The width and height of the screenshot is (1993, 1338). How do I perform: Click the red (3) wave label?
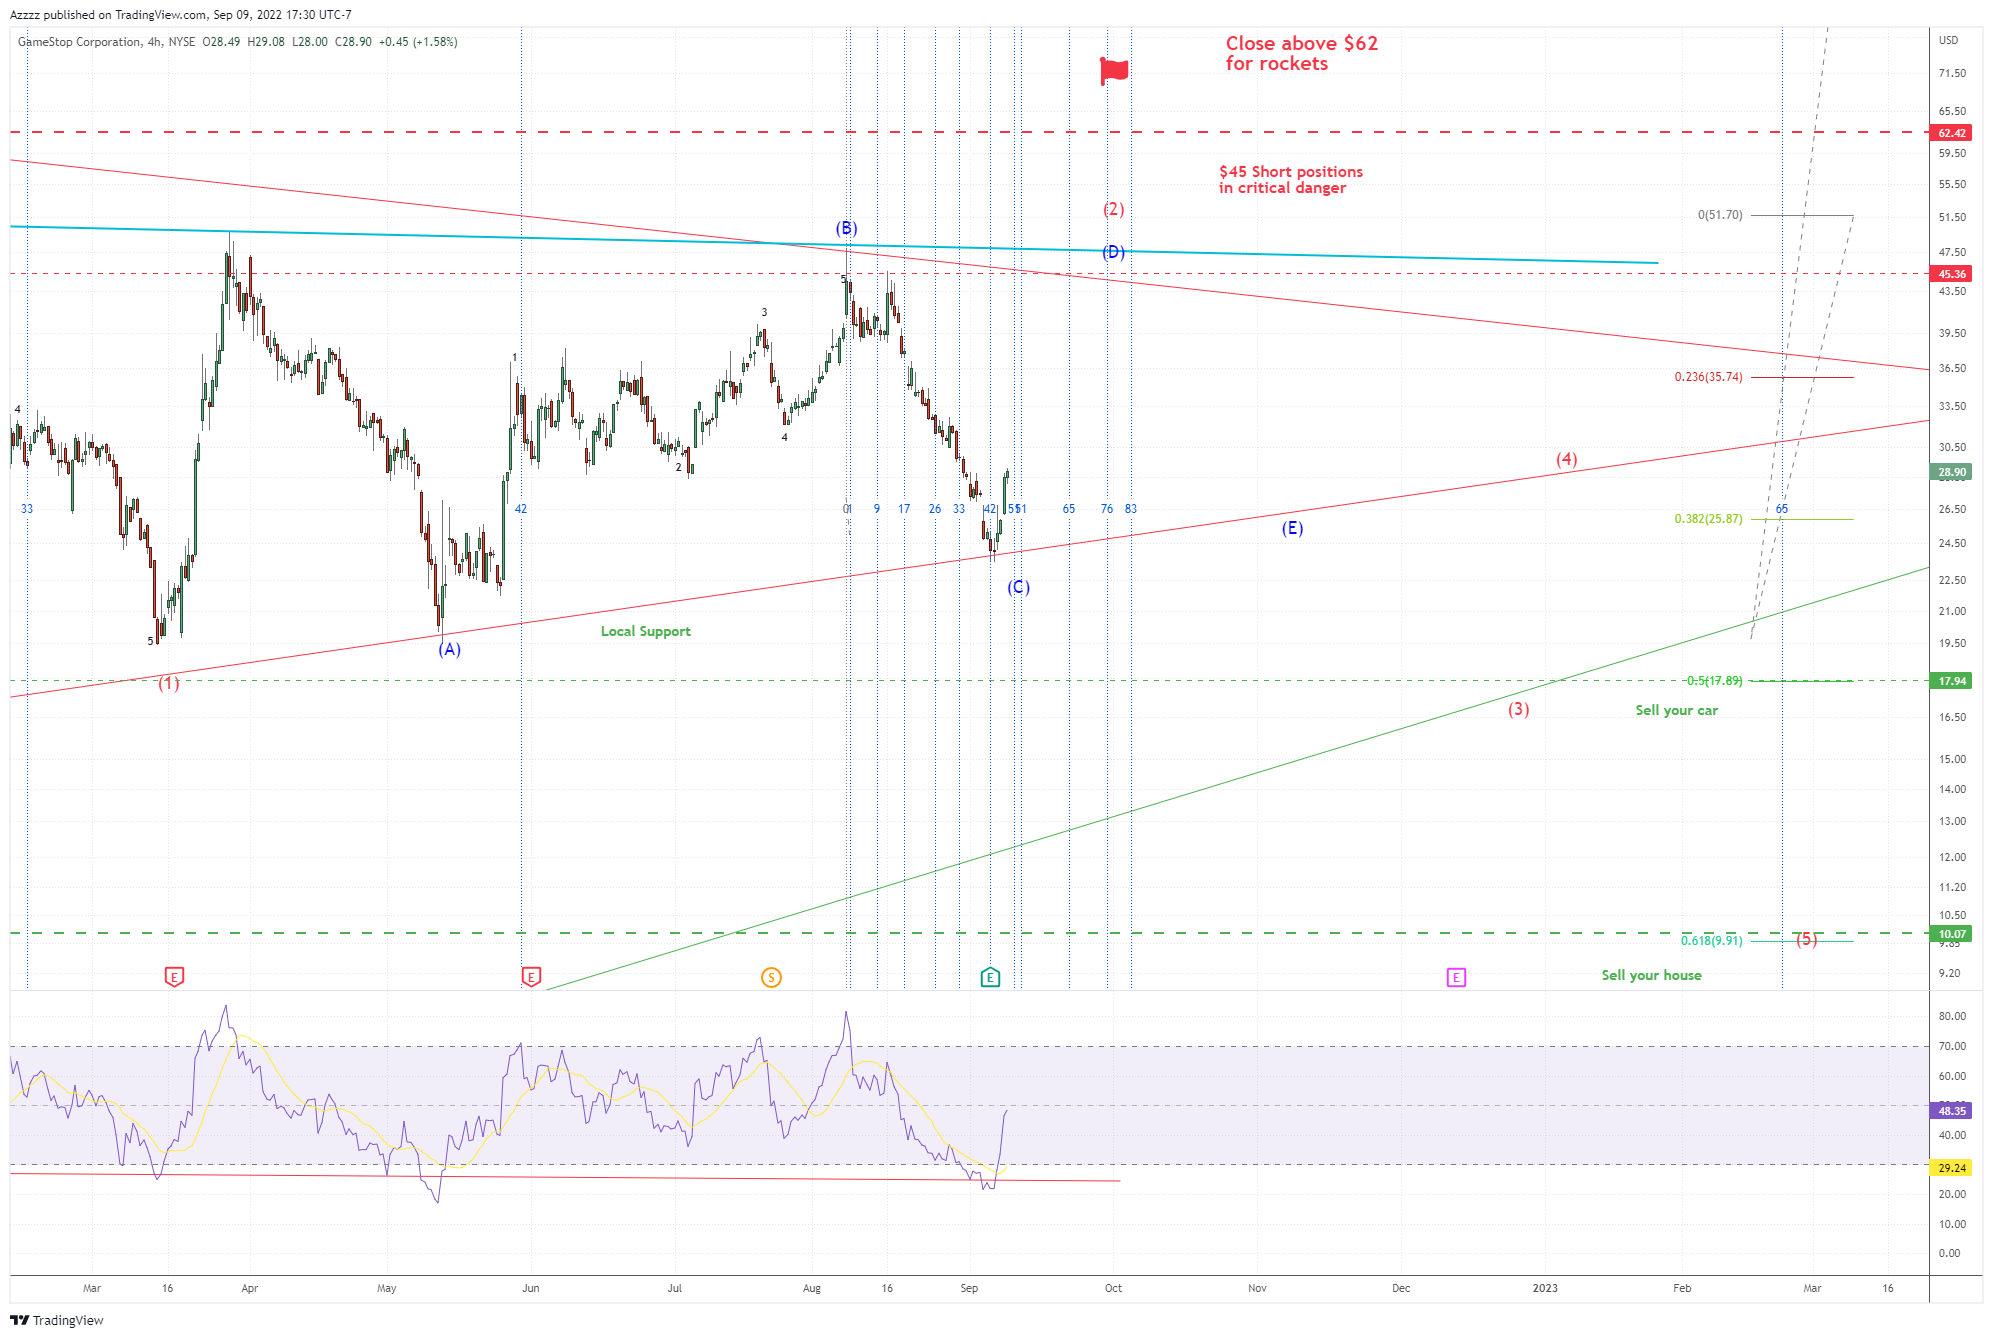click(1519, 709)
